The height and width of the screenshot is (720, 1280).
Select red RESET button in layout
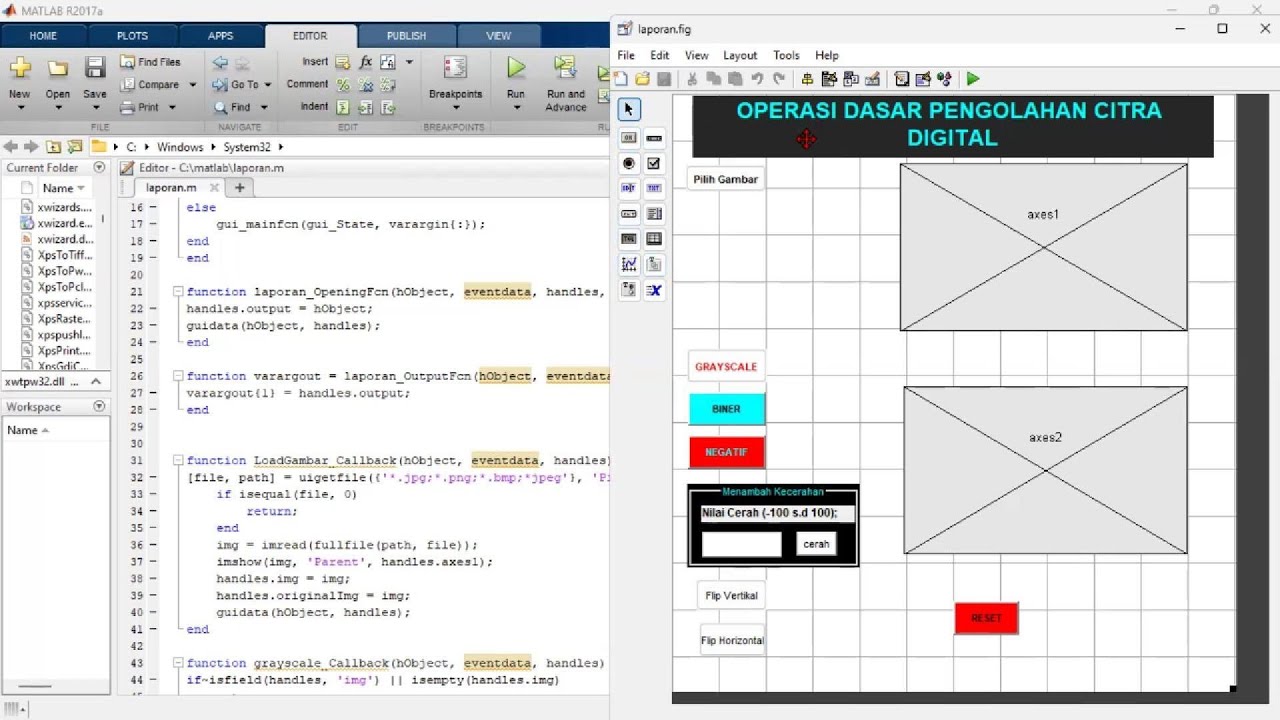coord(986,618)
